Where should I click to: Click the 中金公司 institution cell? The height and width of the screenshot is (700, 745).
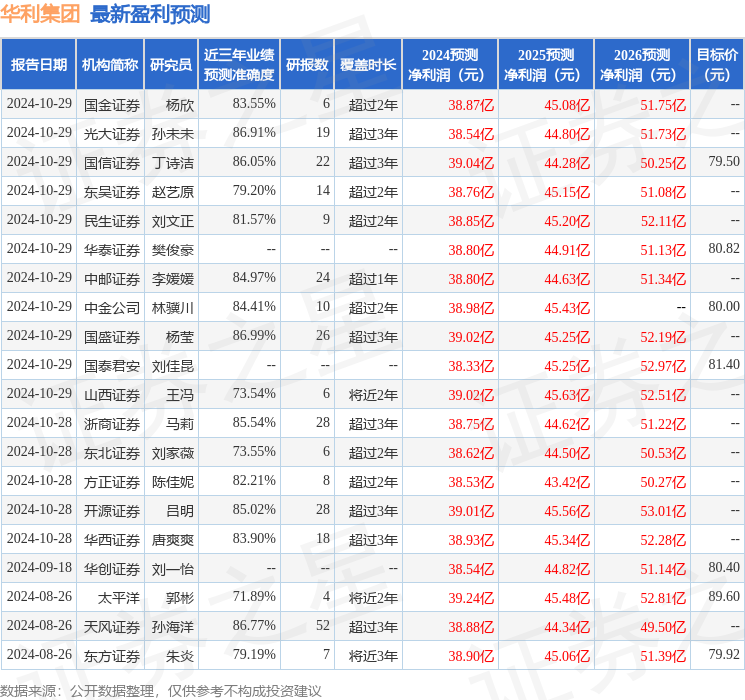coord(112,308)
